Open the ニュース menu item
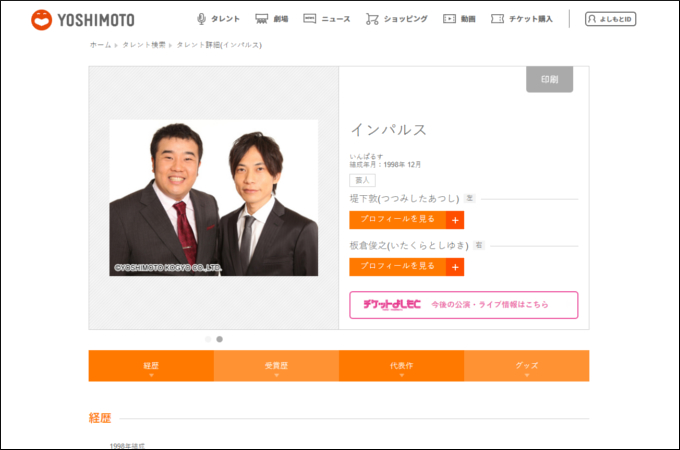680x450 pixels. [x=327, y=19]
